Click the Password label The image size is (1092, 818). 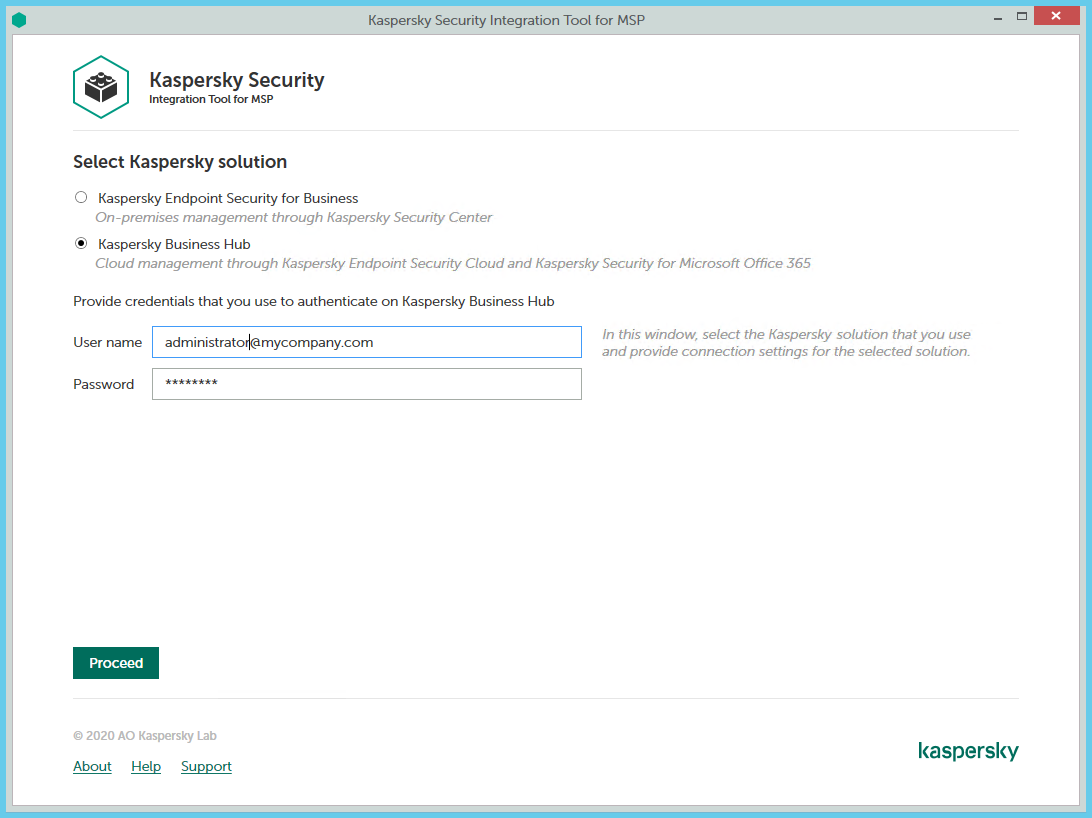tap(103, 384)
